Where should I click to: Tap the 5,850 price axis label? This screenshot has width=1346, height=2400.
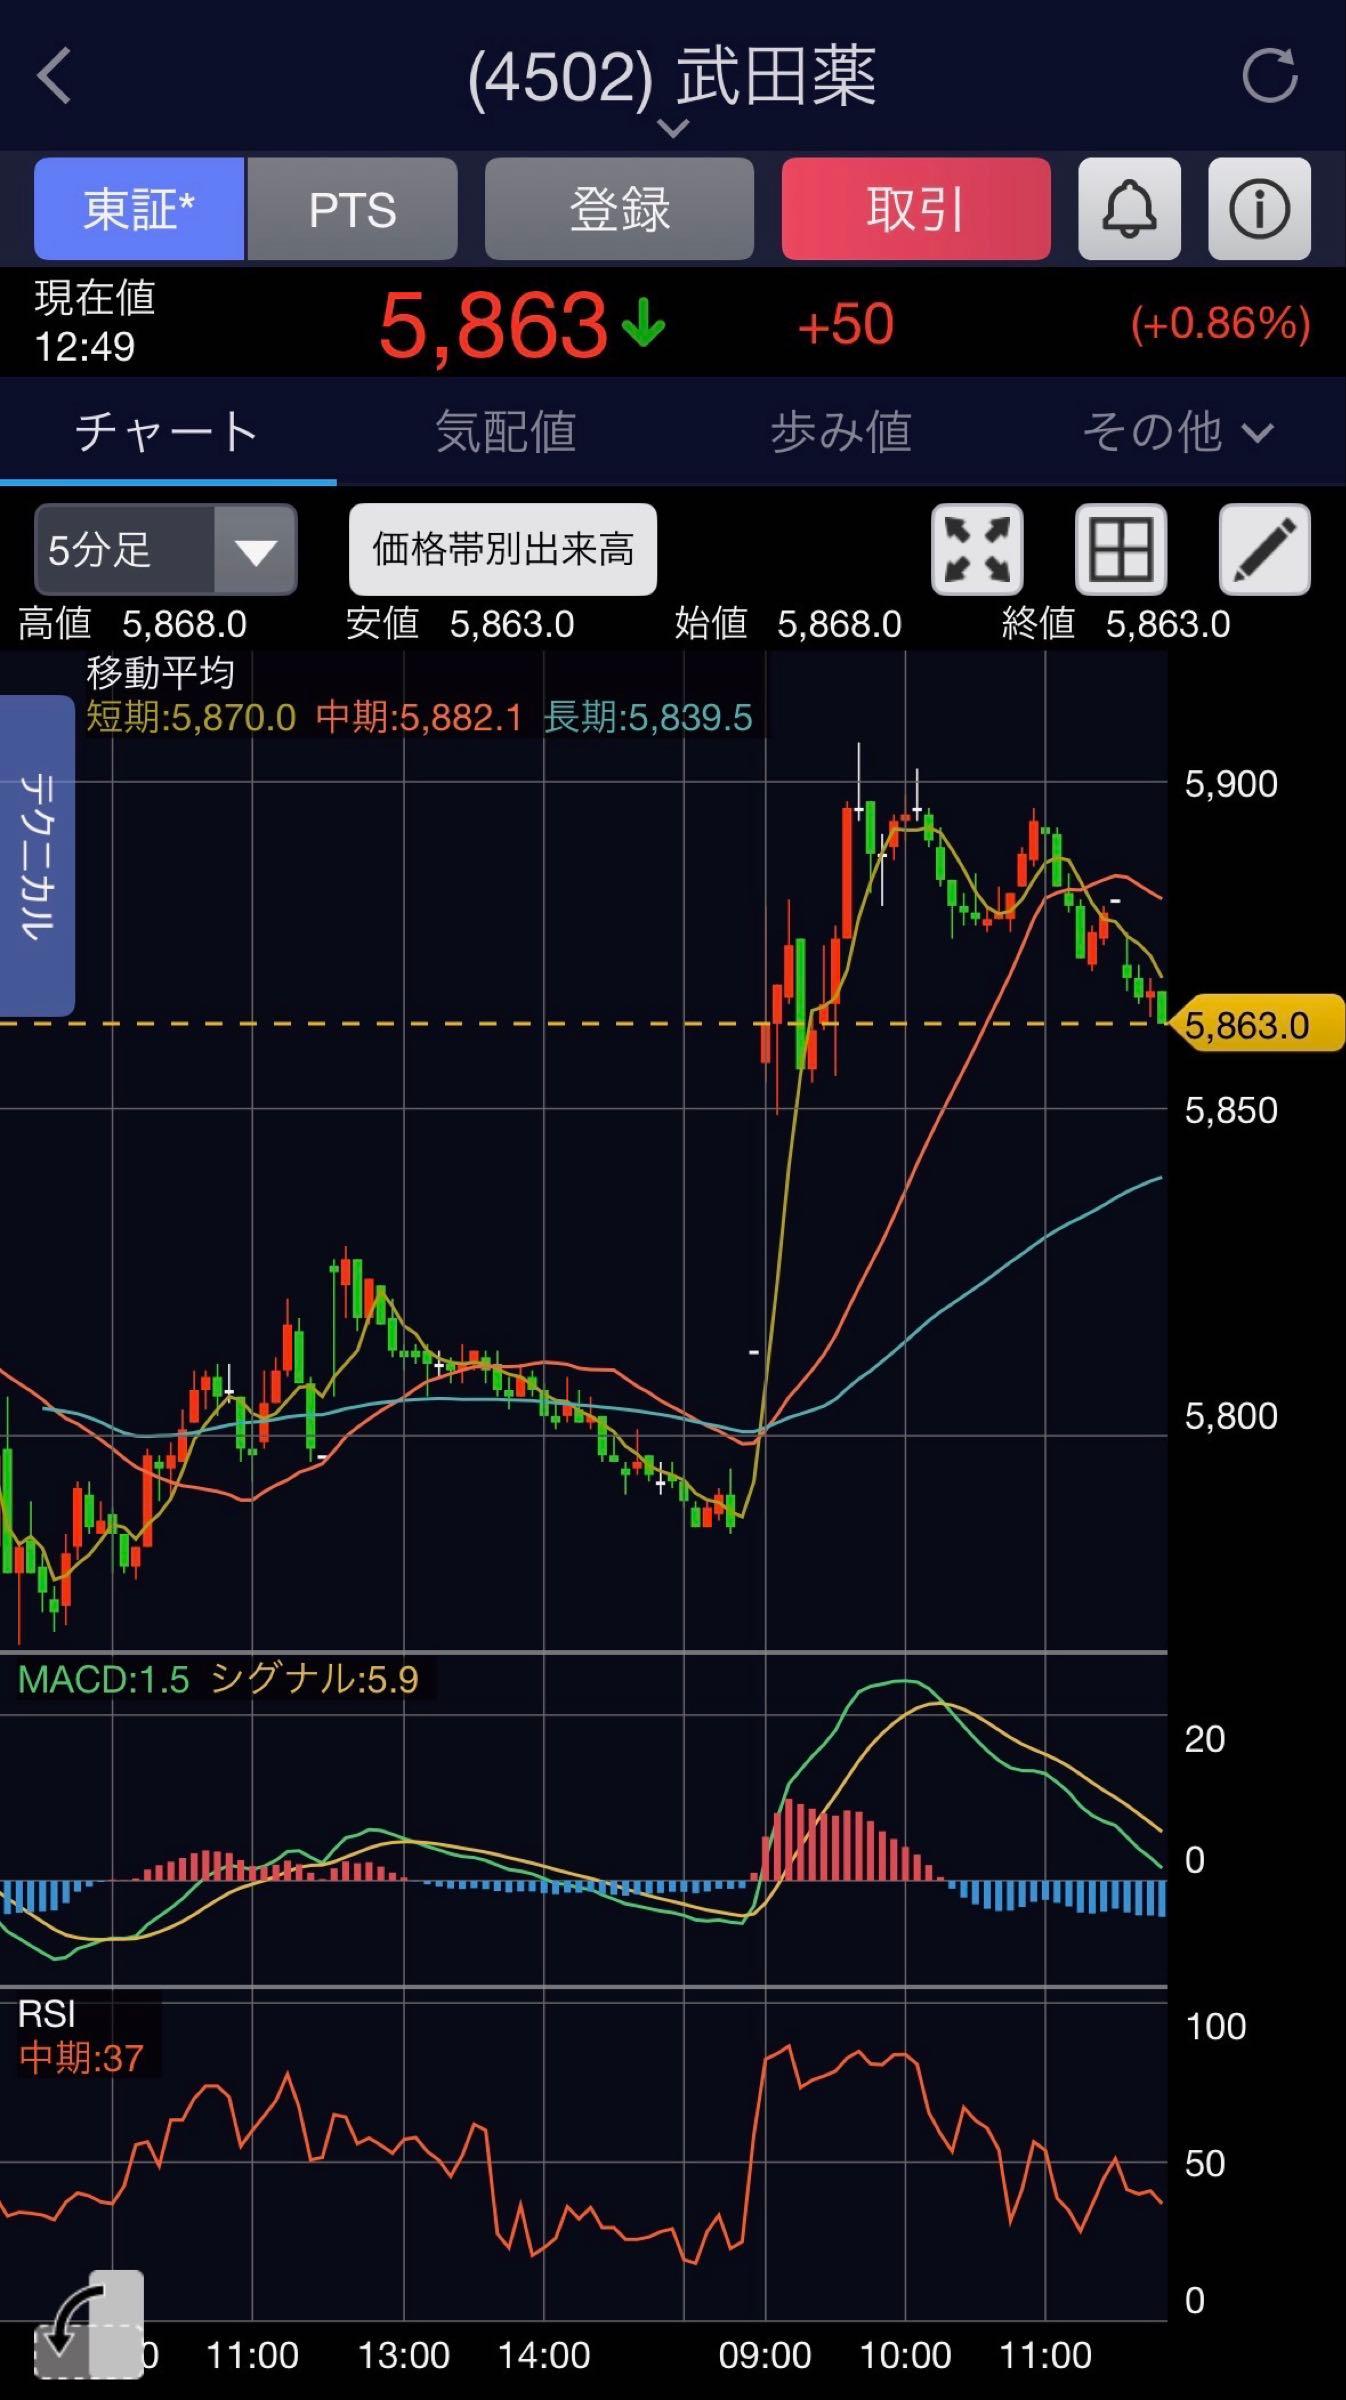1231,1110
